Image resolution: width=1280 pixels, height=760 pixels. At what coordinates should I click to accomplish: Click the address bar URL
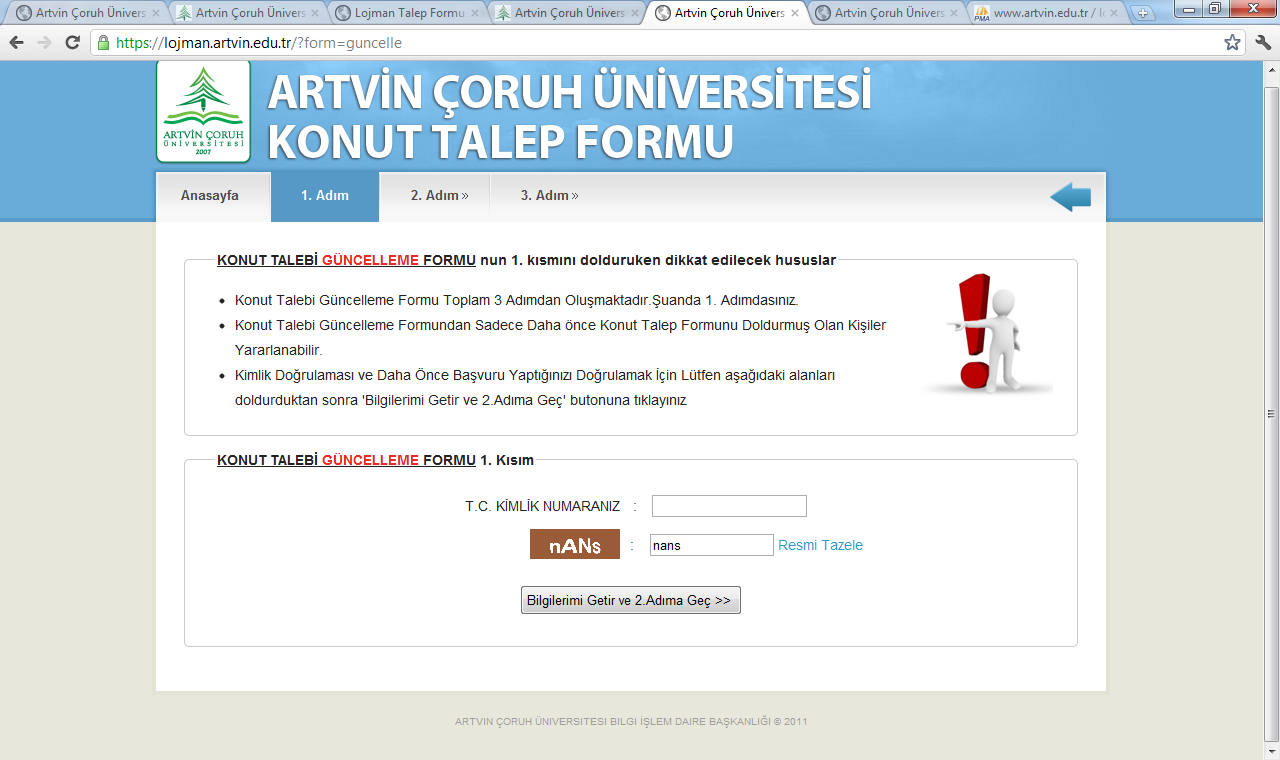260,43
